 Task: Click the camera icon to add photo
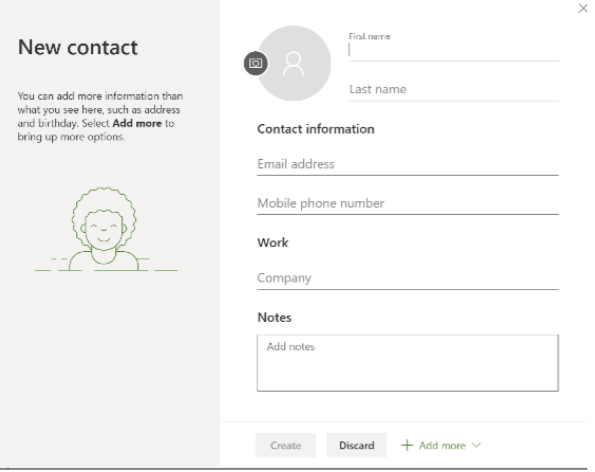point(255,63)
